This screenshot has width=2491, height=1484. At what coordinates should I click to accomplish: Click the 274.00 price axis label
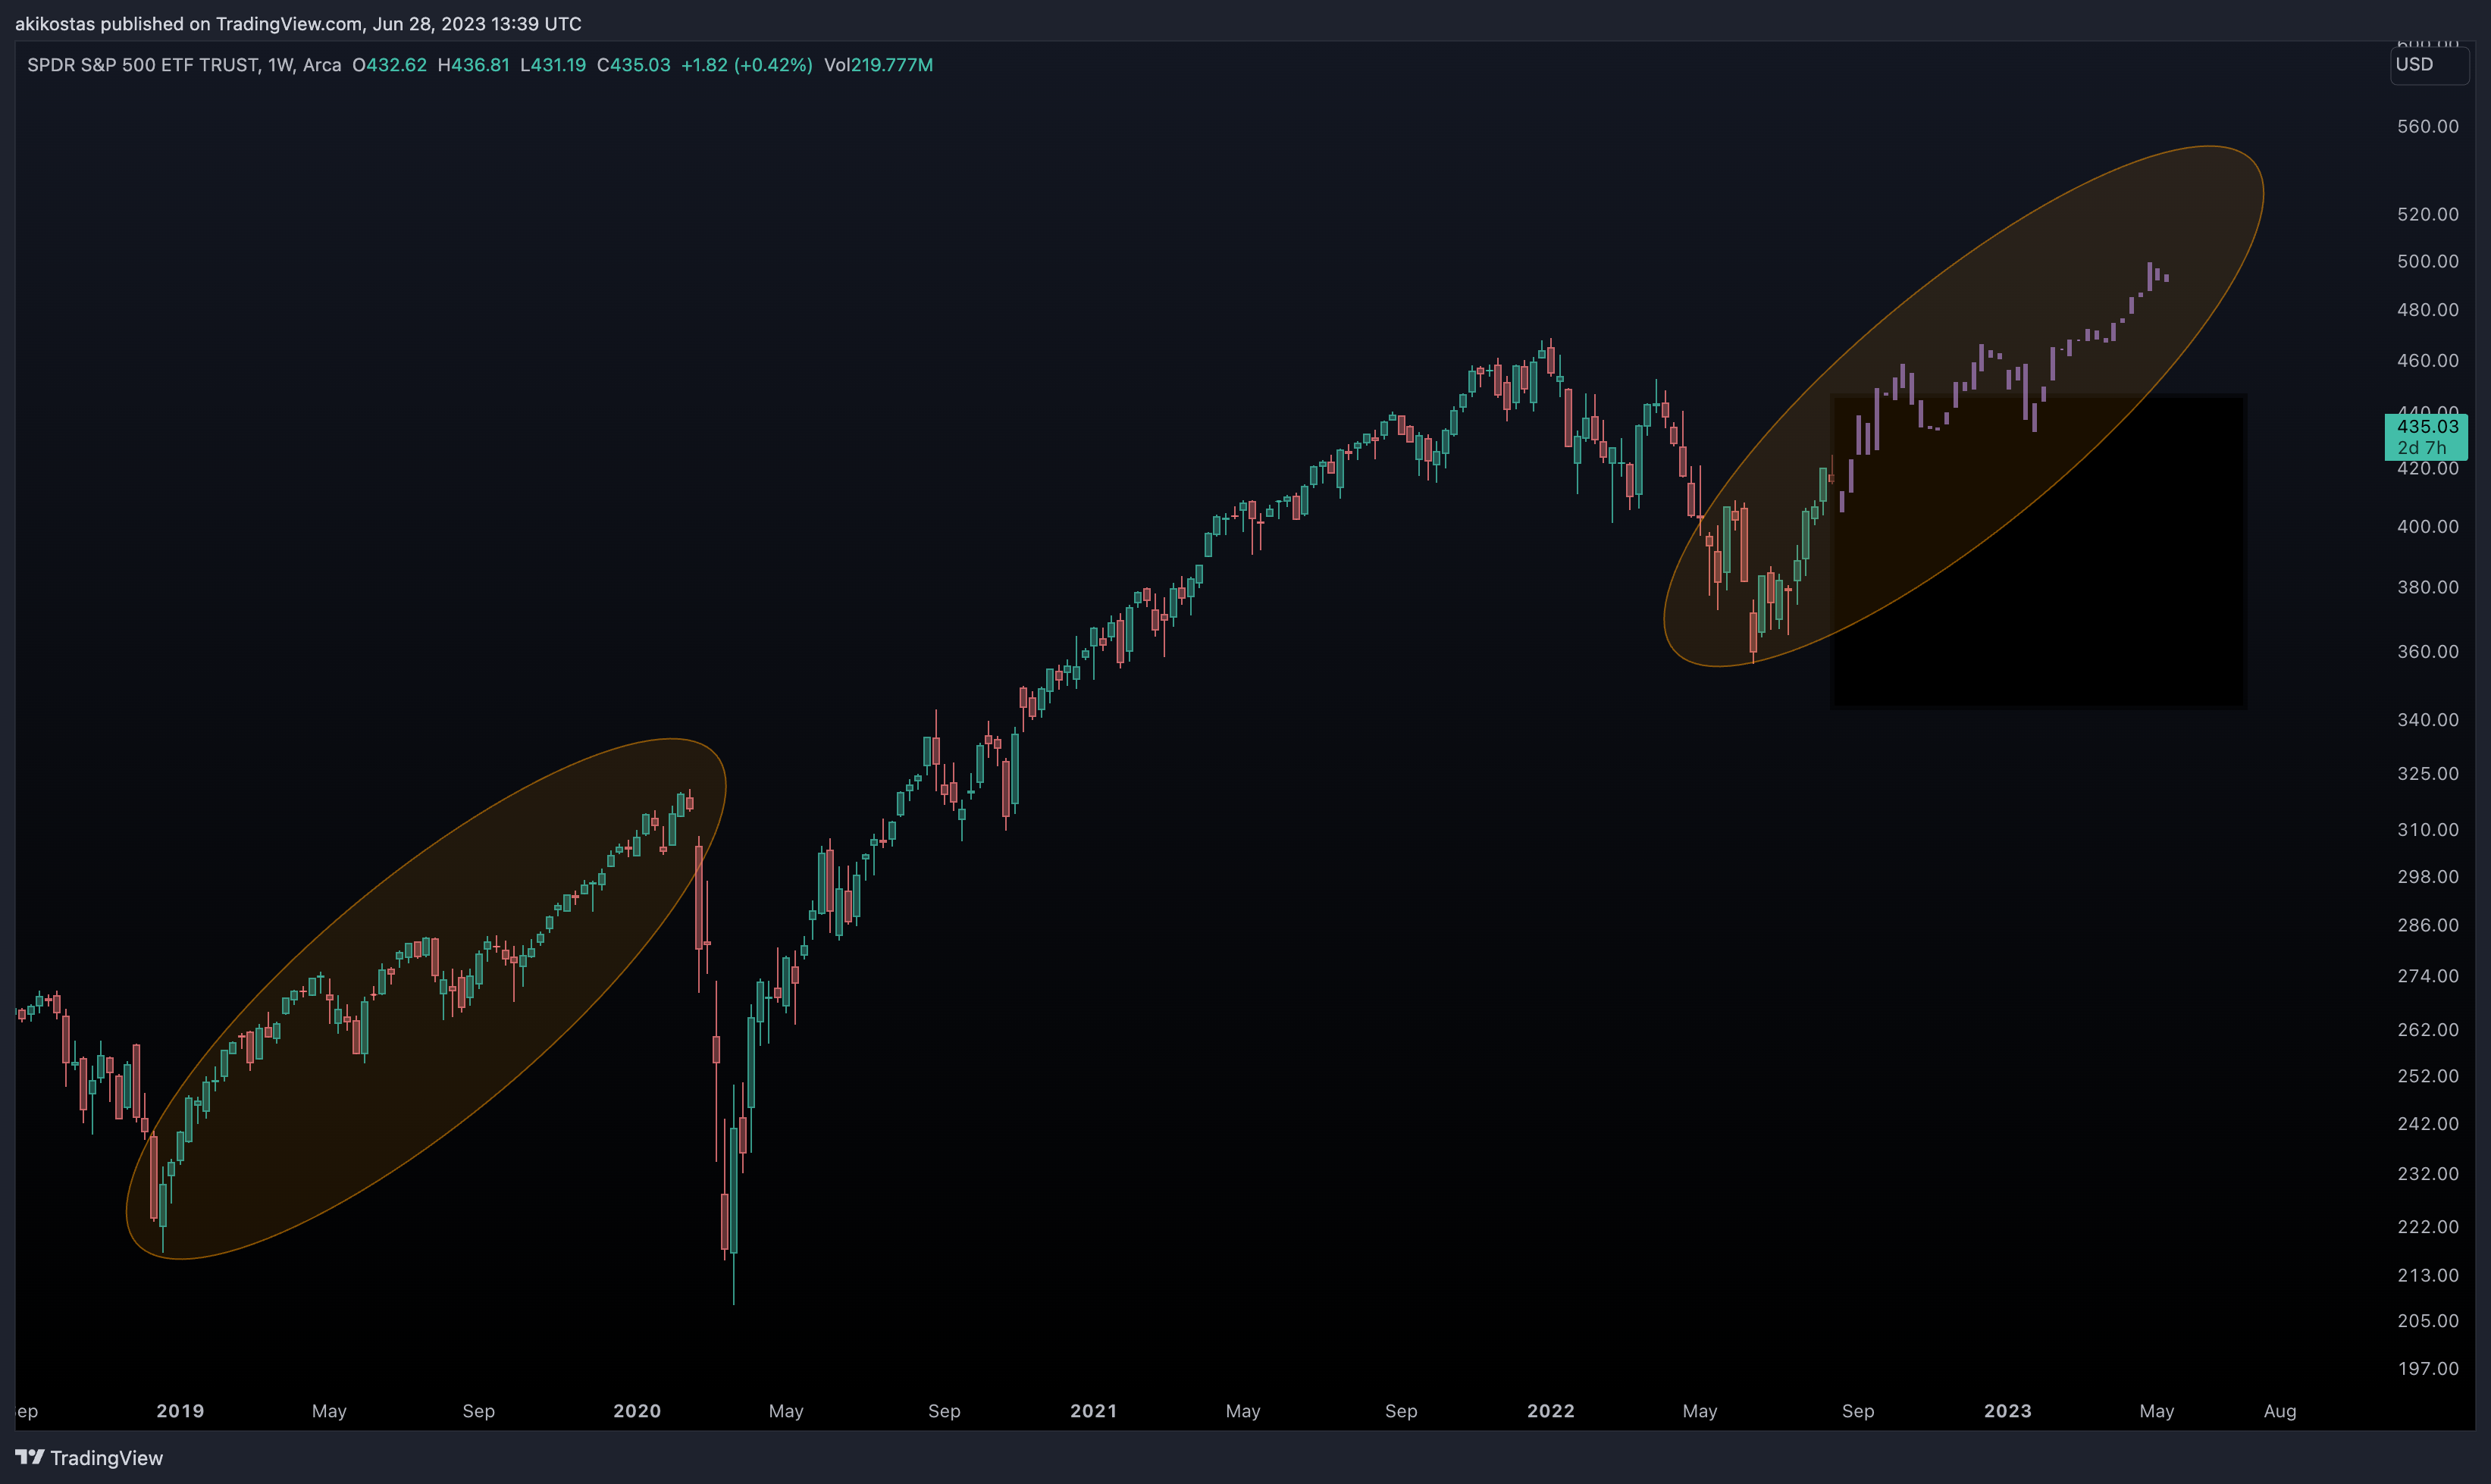[x=2427, y=976]
